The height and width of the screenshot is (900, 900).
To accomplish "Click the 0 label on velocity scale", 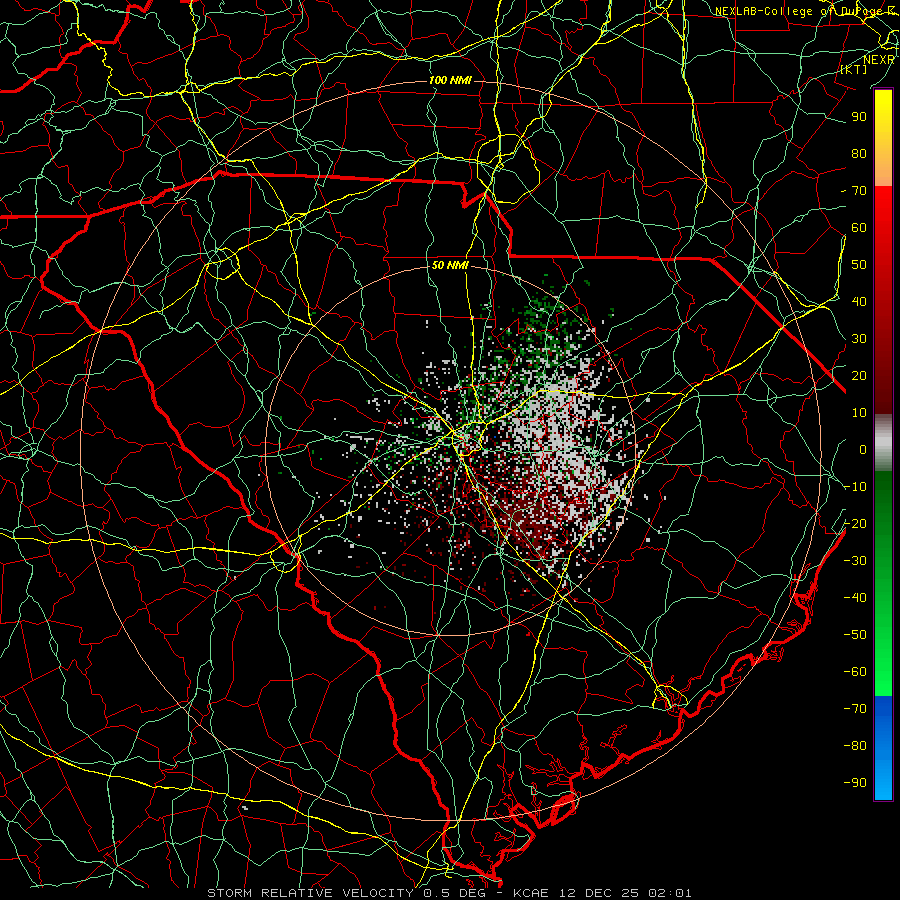I will point(863,450).
